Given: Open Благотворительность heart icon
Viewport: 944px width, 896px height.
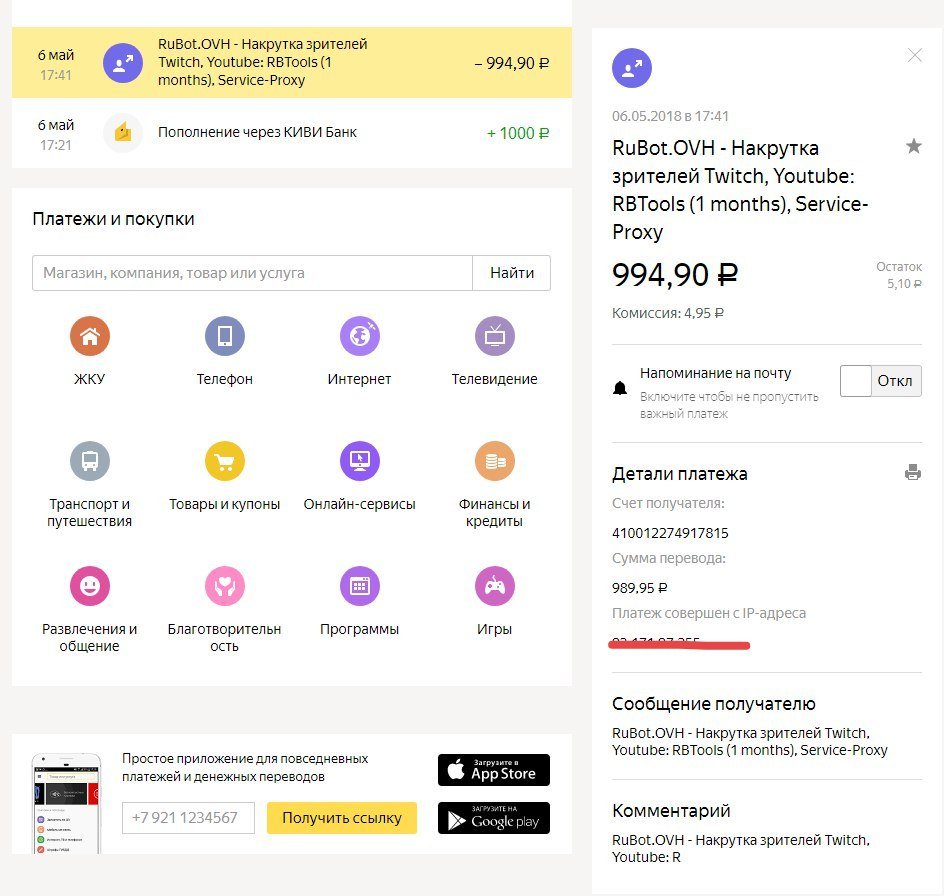Looking at the screenshot, I should [225, 586].
